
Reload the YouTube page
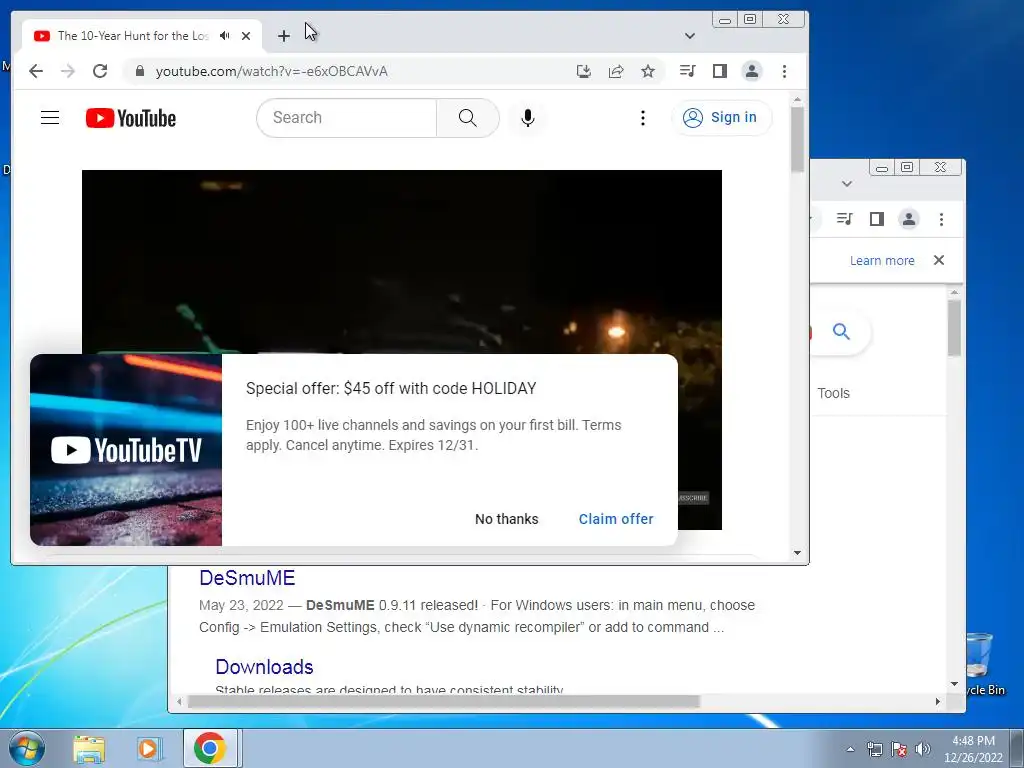point(100,71)
